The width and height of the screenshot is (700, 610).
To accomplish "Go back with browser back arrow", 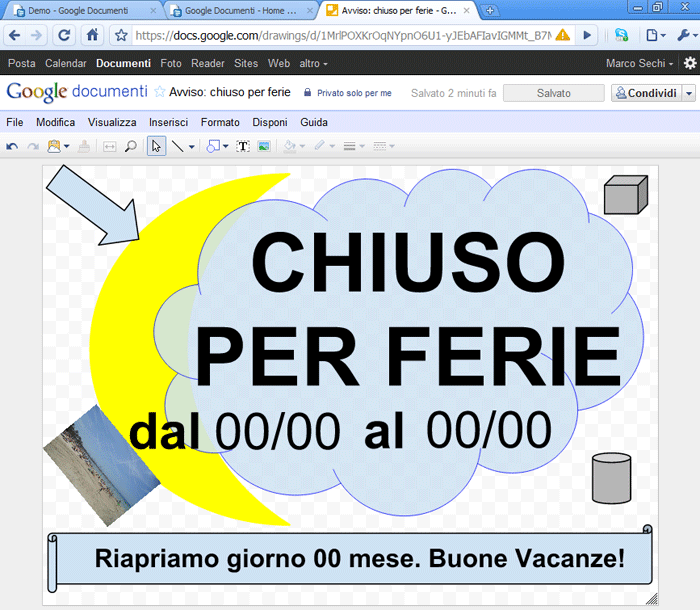I will [x=14, y=35].
